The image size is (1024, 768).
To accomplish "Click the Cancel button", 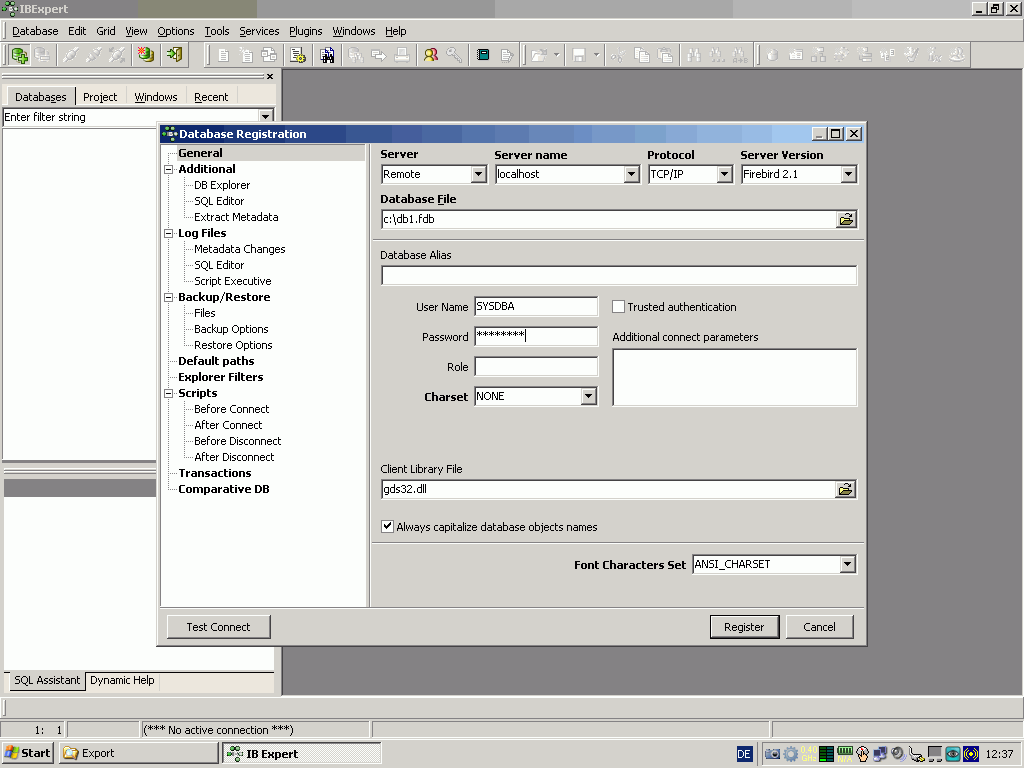I will (x=819, y=627).
